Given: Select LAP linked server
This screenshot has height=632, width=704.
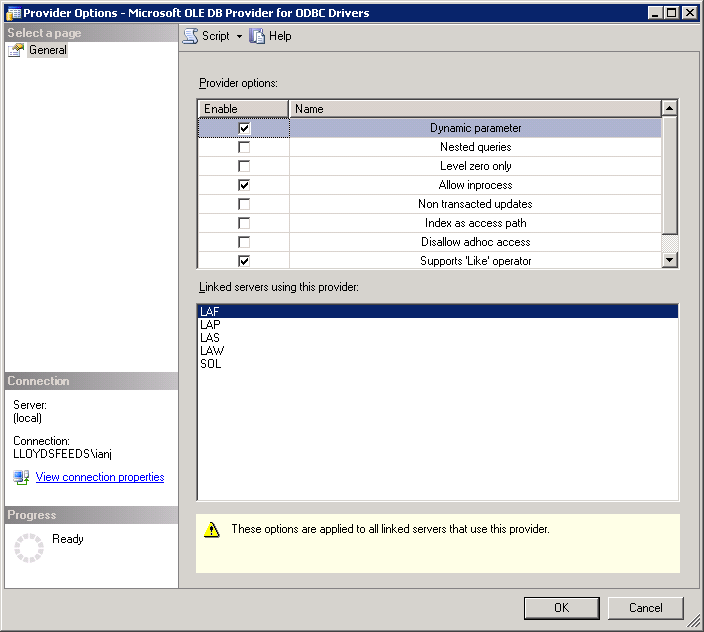Looking at the screenshot, I should pos(210,325).
